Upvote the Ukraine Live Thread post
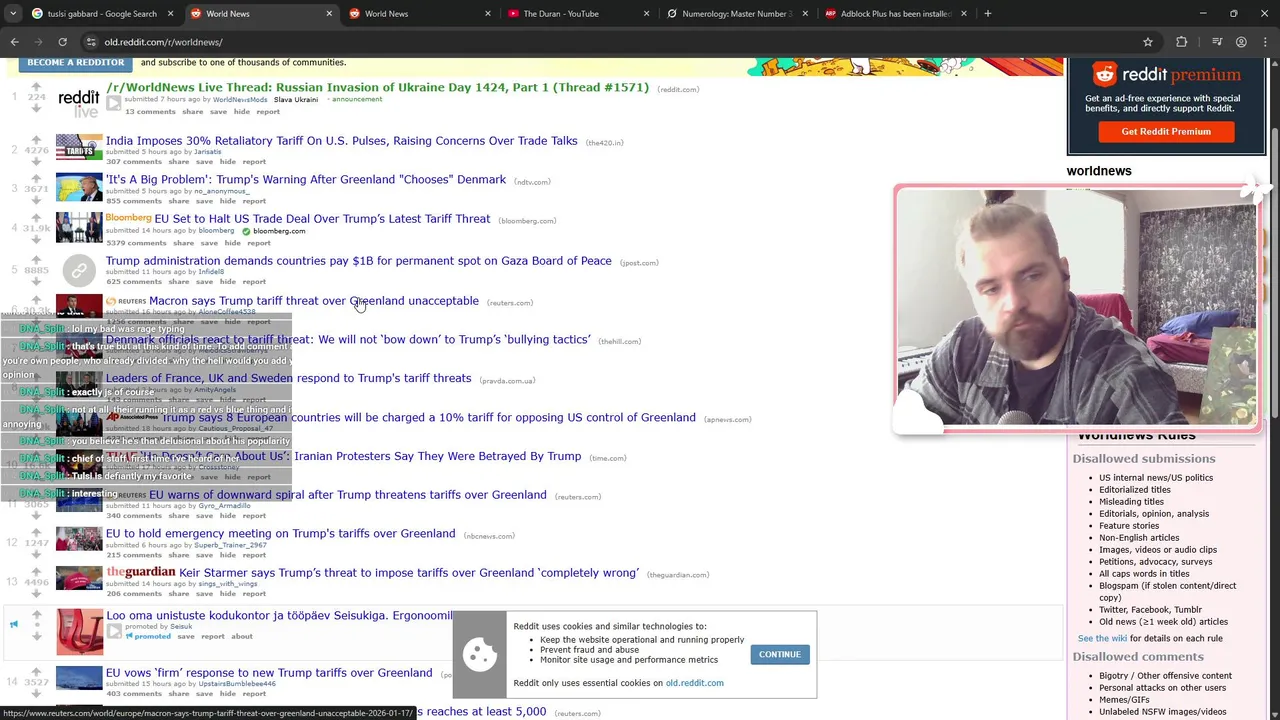The image size is (1280, 720). (36, 86)
